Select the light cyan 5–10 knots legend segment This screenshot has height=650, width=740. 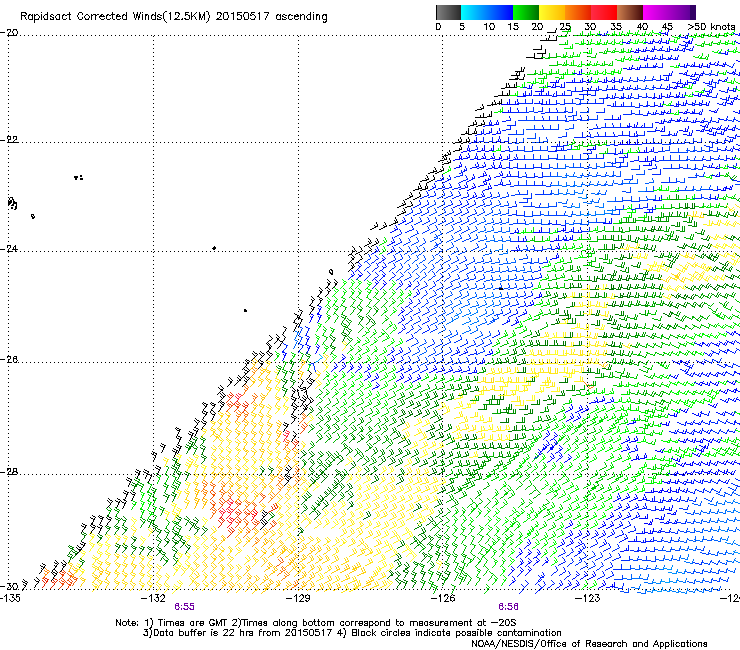coord(474,12)
